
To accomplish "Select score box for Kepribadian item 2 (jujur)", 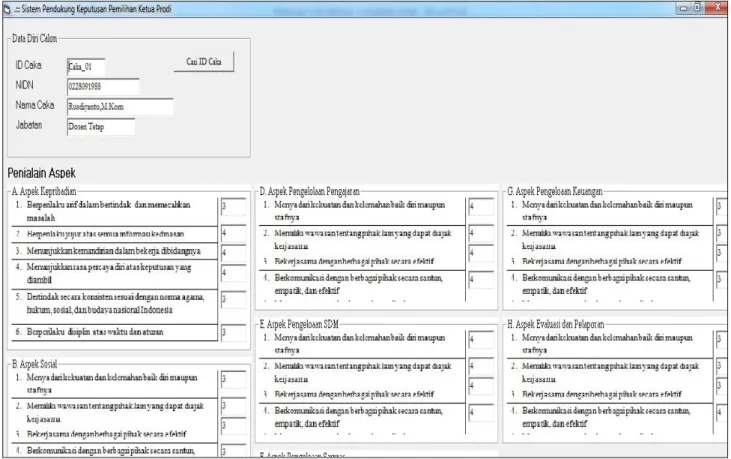I will [233, 233].
